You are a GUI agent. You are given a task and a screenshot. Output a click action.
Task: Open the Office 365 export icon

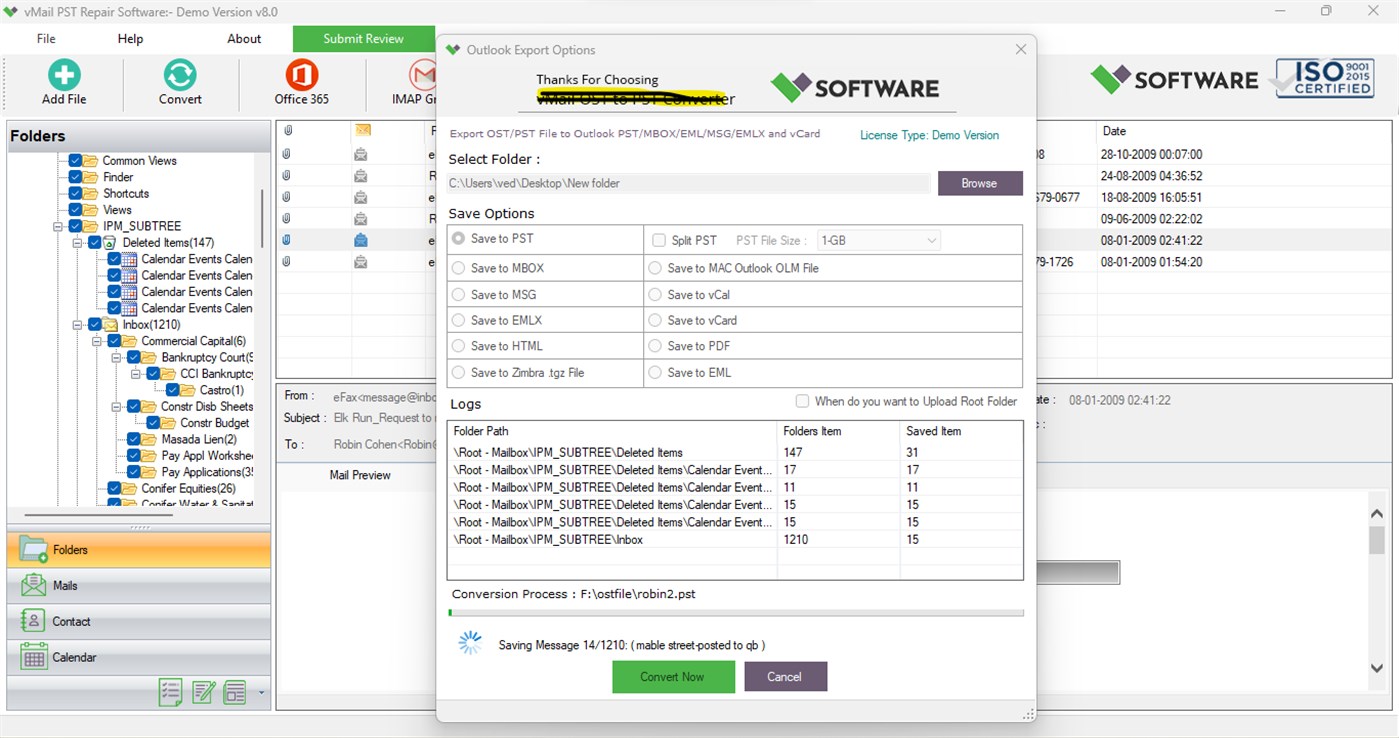pos(300,74)
